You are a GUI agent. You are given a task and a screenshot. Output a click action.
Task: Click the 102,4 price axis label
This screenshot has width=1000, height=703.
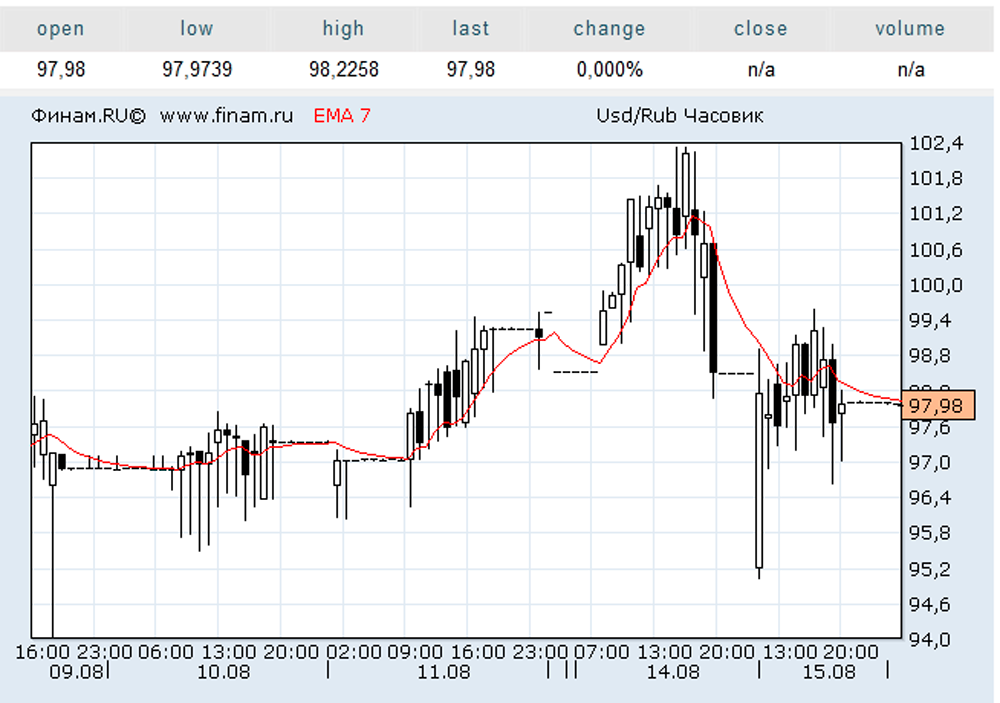(936, 144)
